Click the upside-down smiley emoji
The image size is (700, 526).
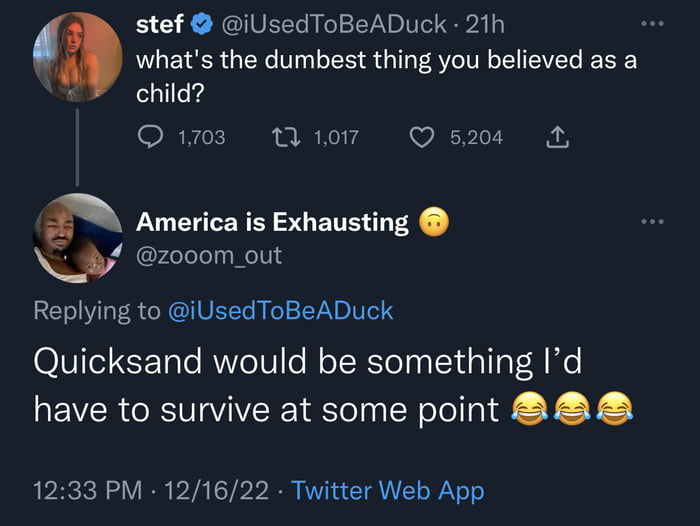(431, 222)
